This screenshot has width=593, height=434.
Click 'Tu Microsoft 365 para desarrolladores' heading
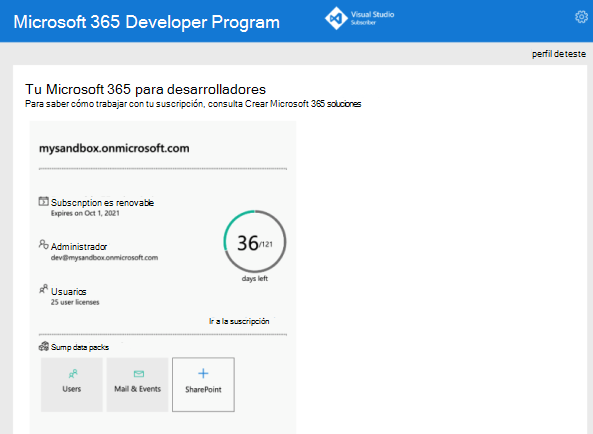point(146,89)
